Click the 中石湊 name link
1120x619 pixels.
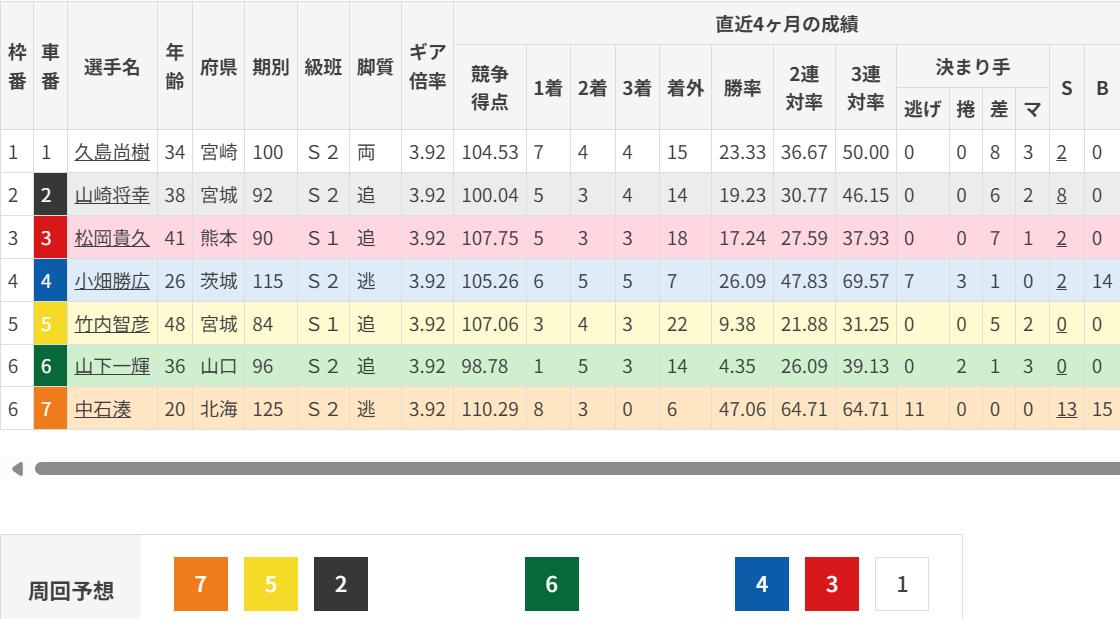coord(102,409)
